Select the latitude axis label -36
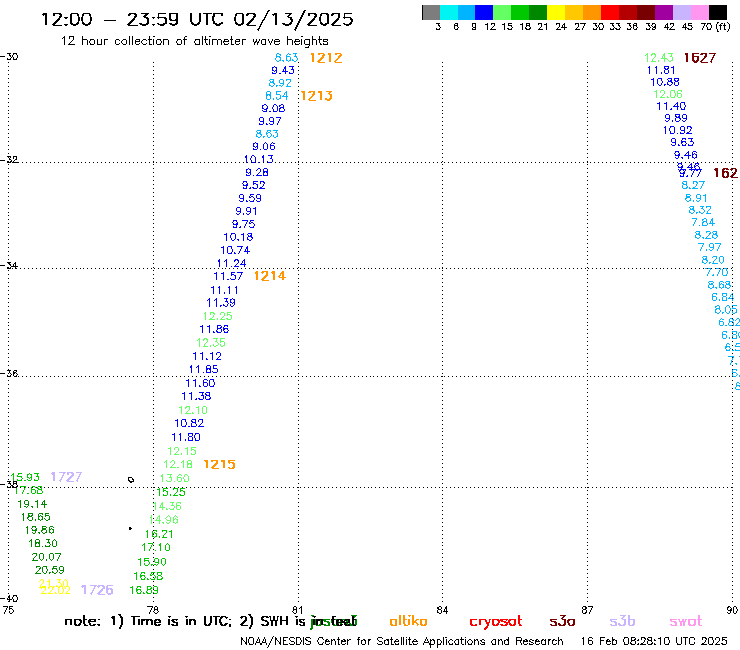This screenshot has height=650, width=740. [x=9, y=373]
